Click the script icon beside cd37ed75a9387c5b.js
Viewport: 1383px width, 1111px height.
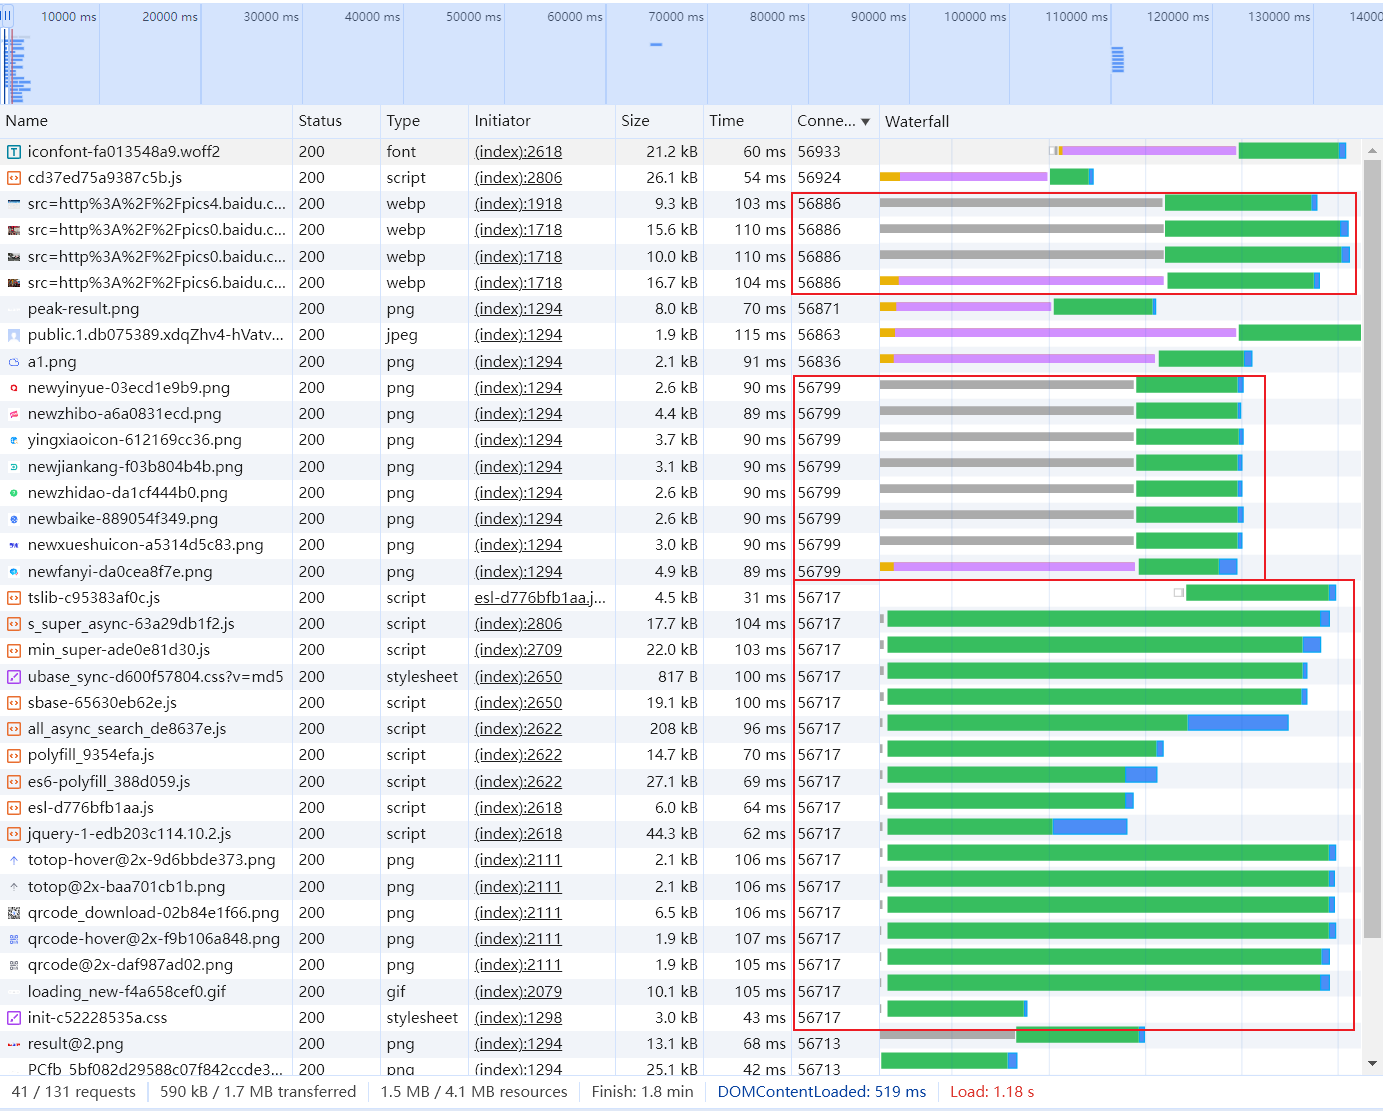[x=14, y=178]
